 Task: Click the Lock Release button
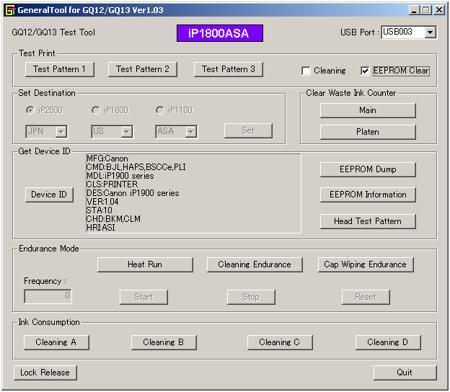pyautogui.click(x=45, y=373)
